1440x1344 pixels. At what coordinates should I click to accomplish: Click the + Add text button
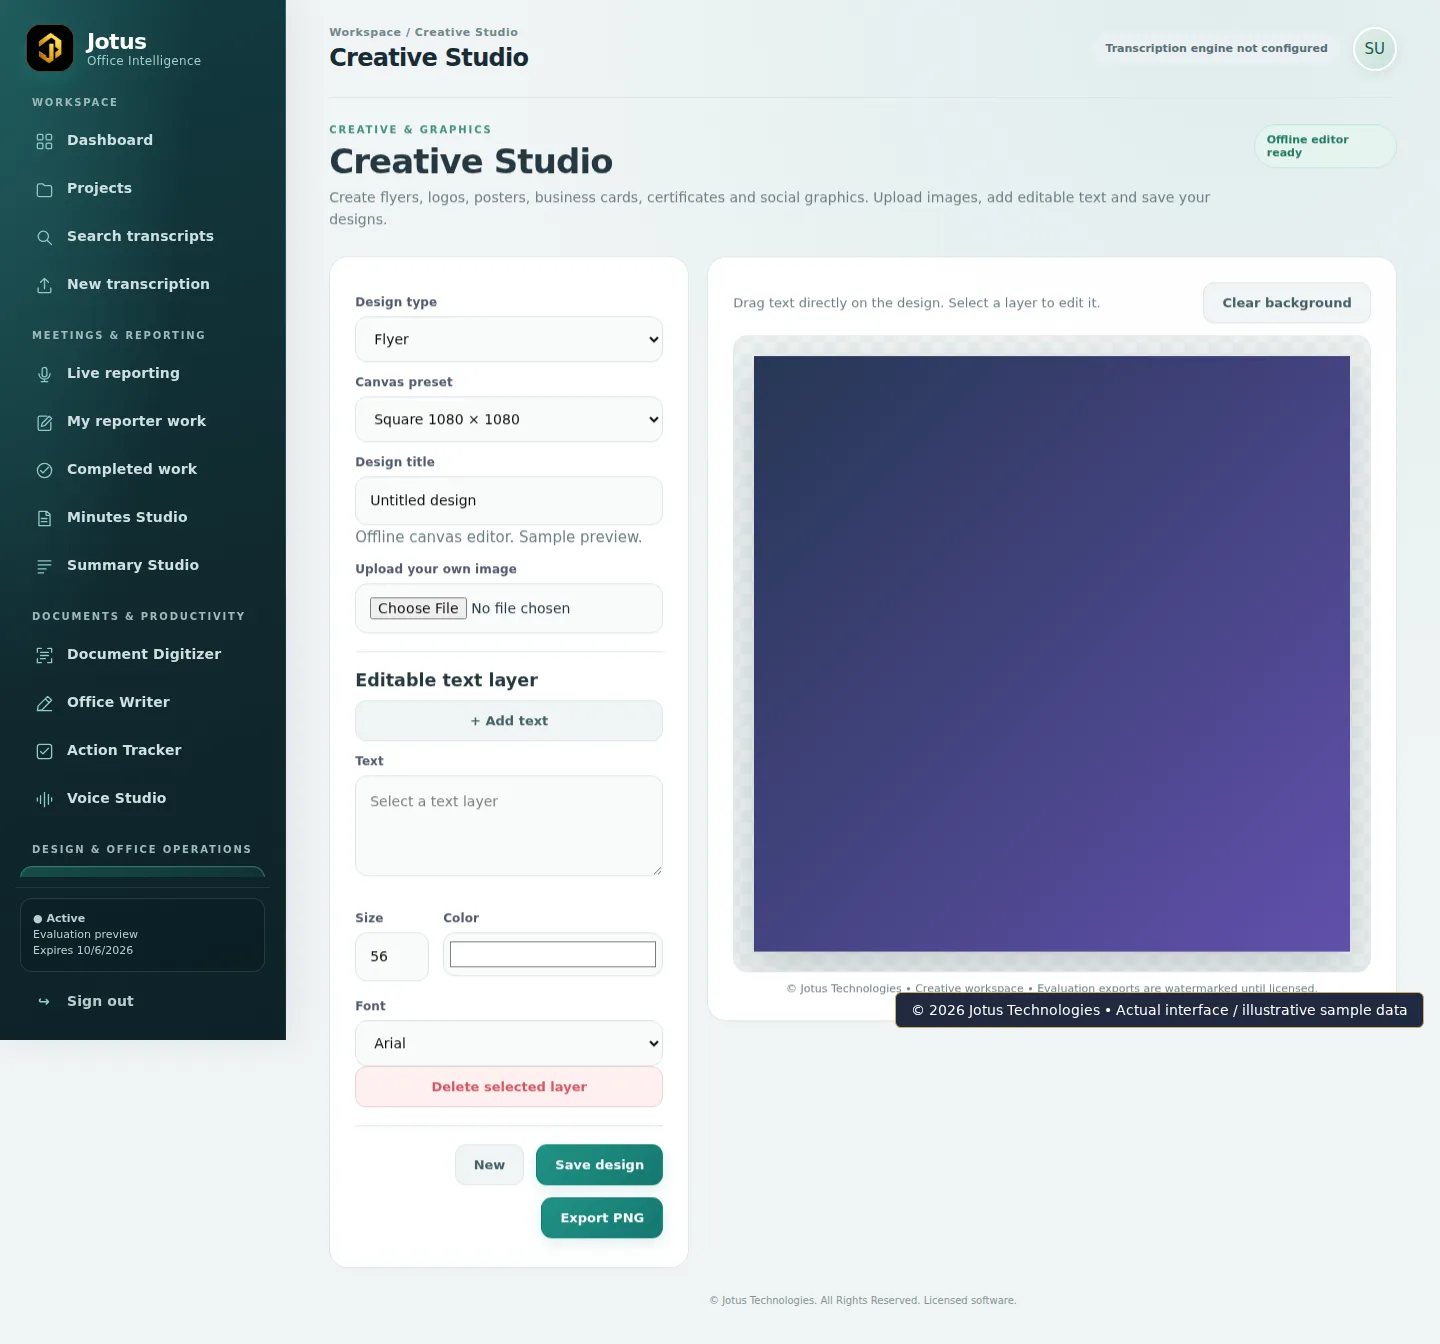click(509, 721)
